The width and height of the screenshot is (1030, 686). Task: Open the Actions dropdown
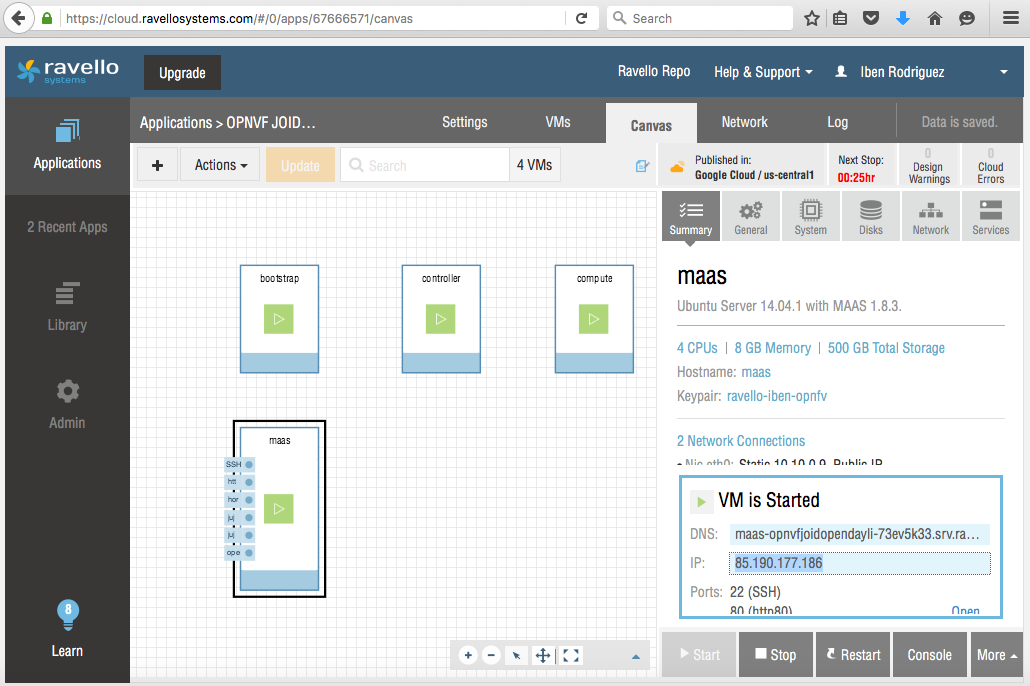220,165
